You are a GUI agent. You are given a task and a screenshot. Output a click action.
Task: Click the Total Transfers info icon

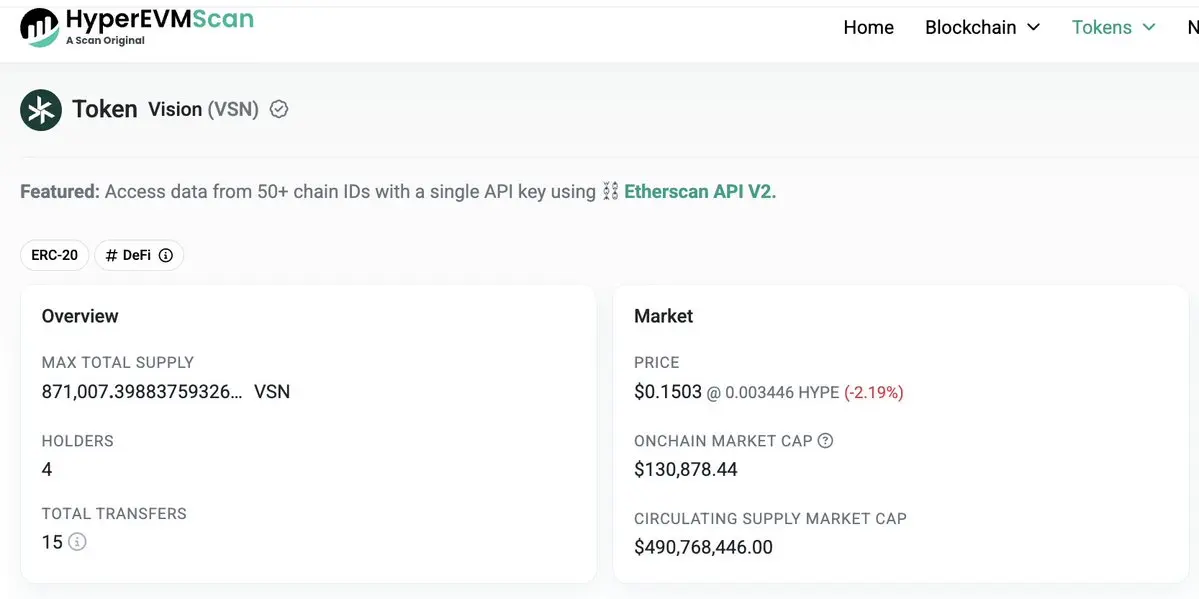click(77, 542)
